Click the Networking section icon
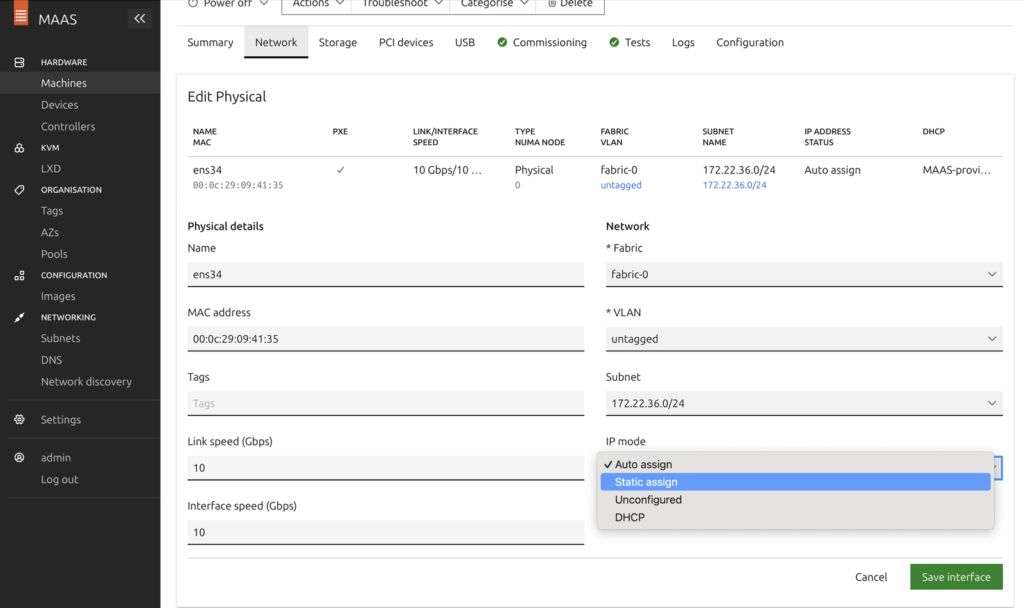Screen dimensions: 1024x608 point(20,317)
